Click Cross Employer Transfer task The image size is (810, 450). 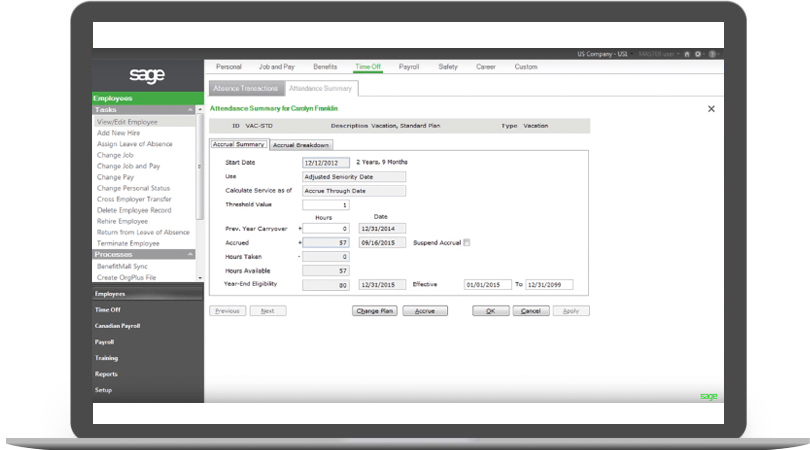(134, 199)
